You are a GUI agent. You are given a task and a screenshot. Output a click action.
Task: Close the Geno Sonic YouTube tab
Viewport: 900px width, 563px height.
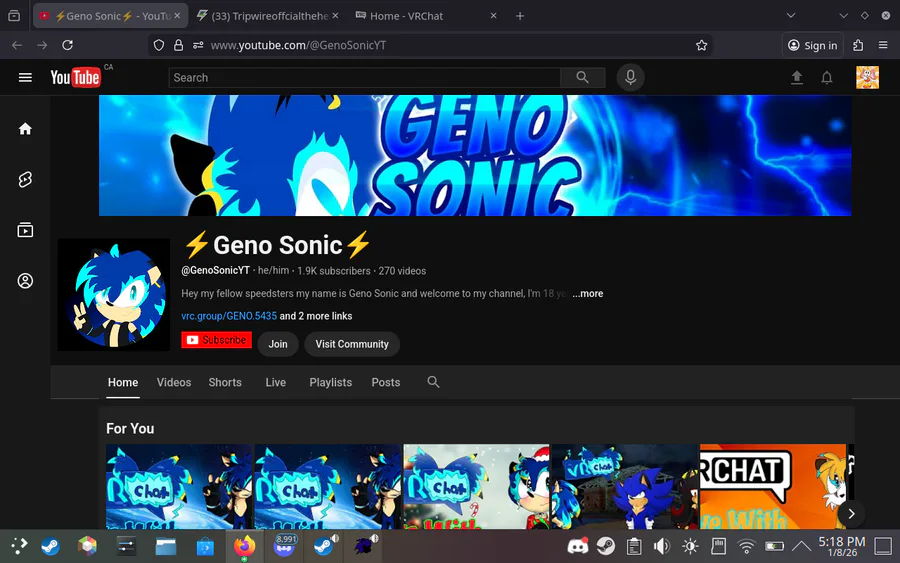pyautogui.click(x=177, y=15)
